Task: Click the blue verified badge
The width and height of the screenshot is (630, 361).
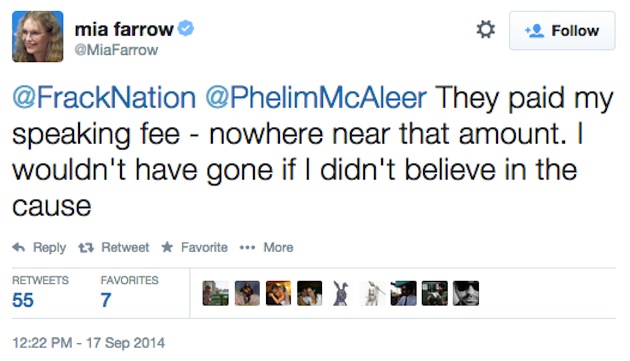Action: 186,29
